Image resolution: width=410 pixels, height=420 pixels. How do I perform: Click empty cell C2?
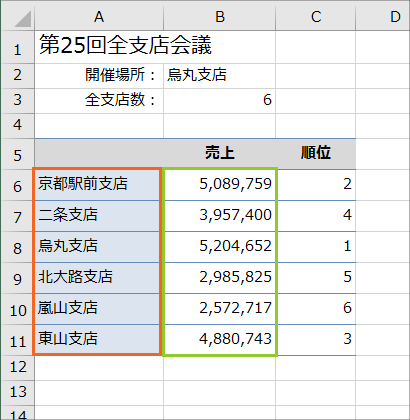point(316,76)
